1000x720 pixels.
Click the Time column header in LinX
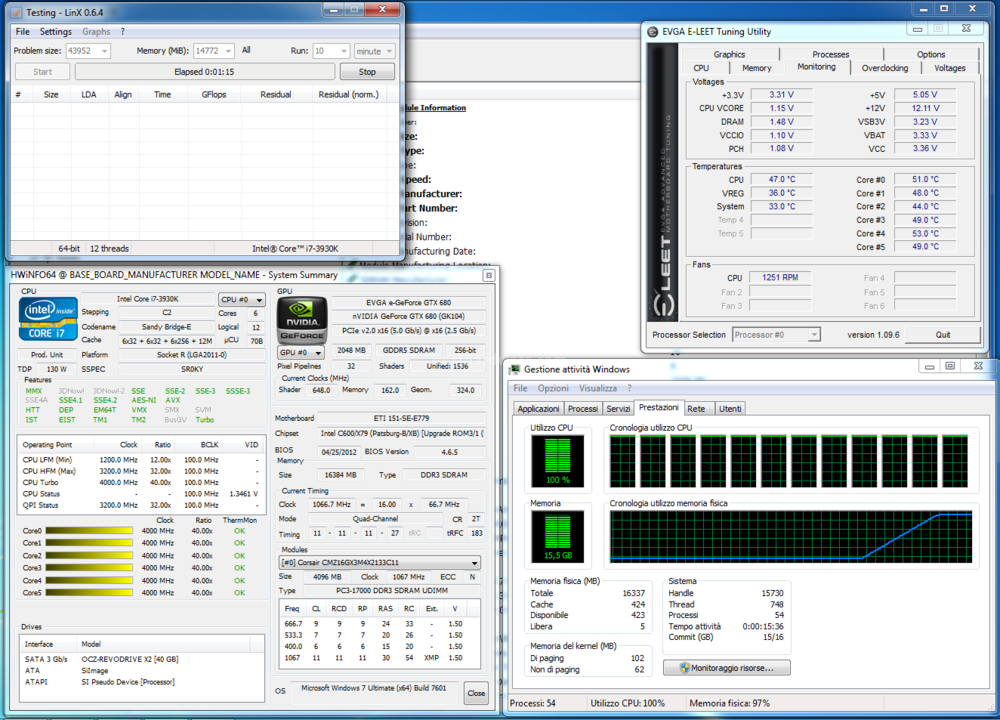(162, 94)
